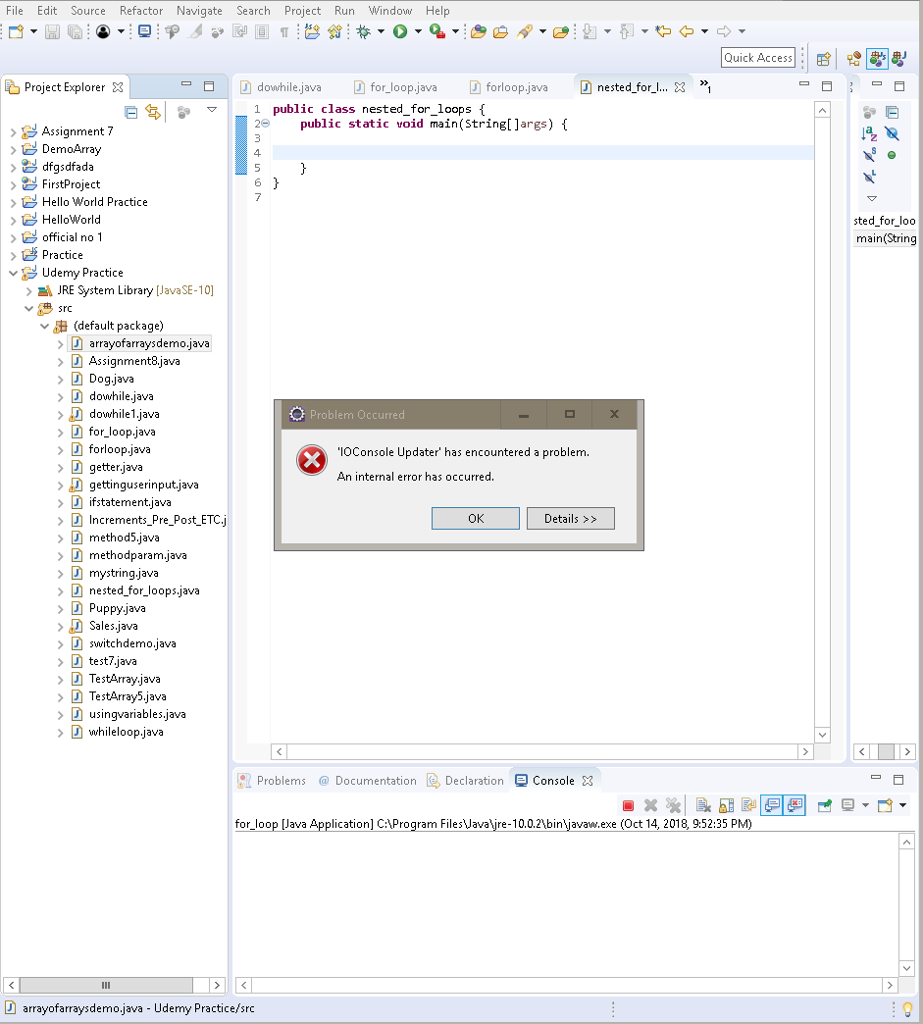The image size is (923, 1024).
Task: Toggle Sort alphabetically in Outline view
Action: (x=869, y=134)
